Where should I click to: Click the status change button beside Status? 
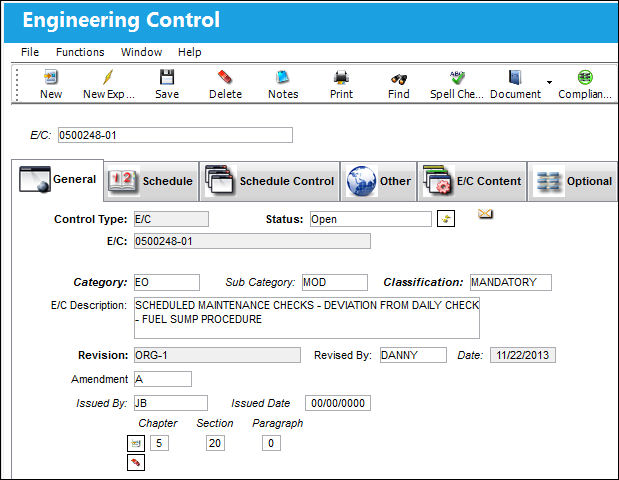(446, 219)
